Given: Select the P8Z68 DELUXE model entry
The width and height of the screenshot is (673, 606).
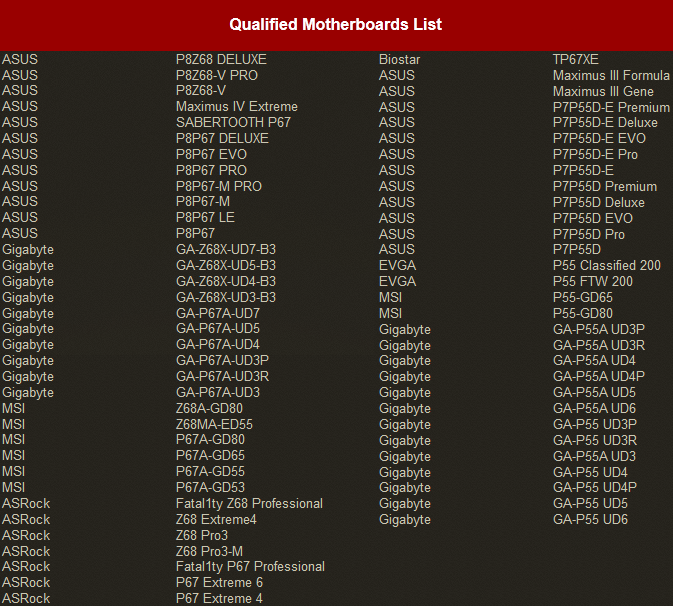Looking at the screenshot, I should [x=221, y=59].
